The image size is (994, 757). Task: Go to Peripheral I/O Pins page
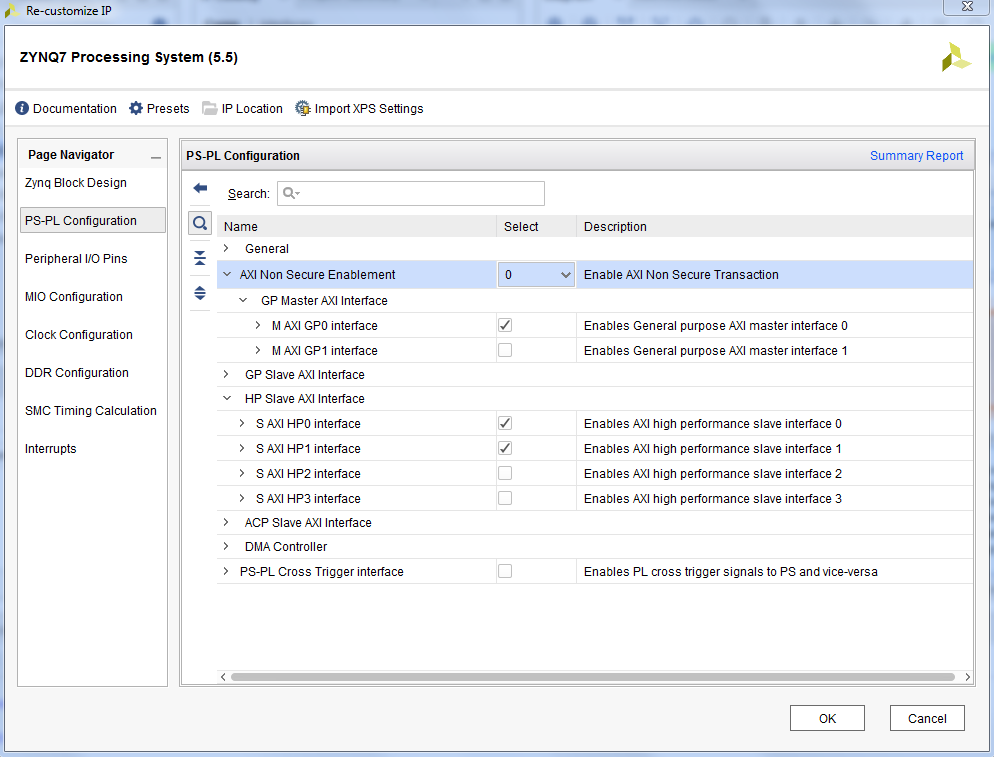click(76, 259)
